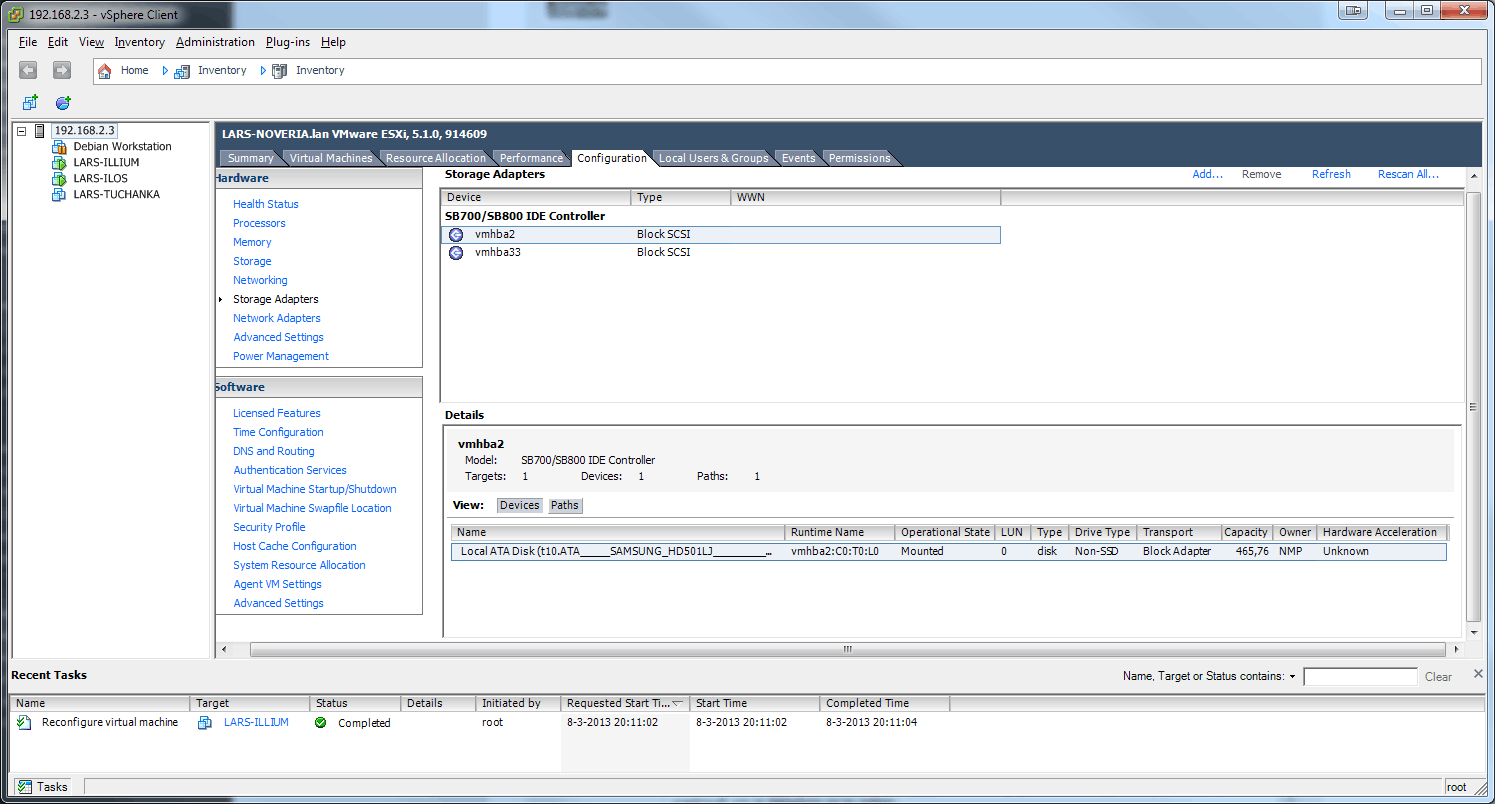The height and width of the screenshot is (804, 1495).
Task: Switch to the Resource Allocation tab
Action: point(435,158)
